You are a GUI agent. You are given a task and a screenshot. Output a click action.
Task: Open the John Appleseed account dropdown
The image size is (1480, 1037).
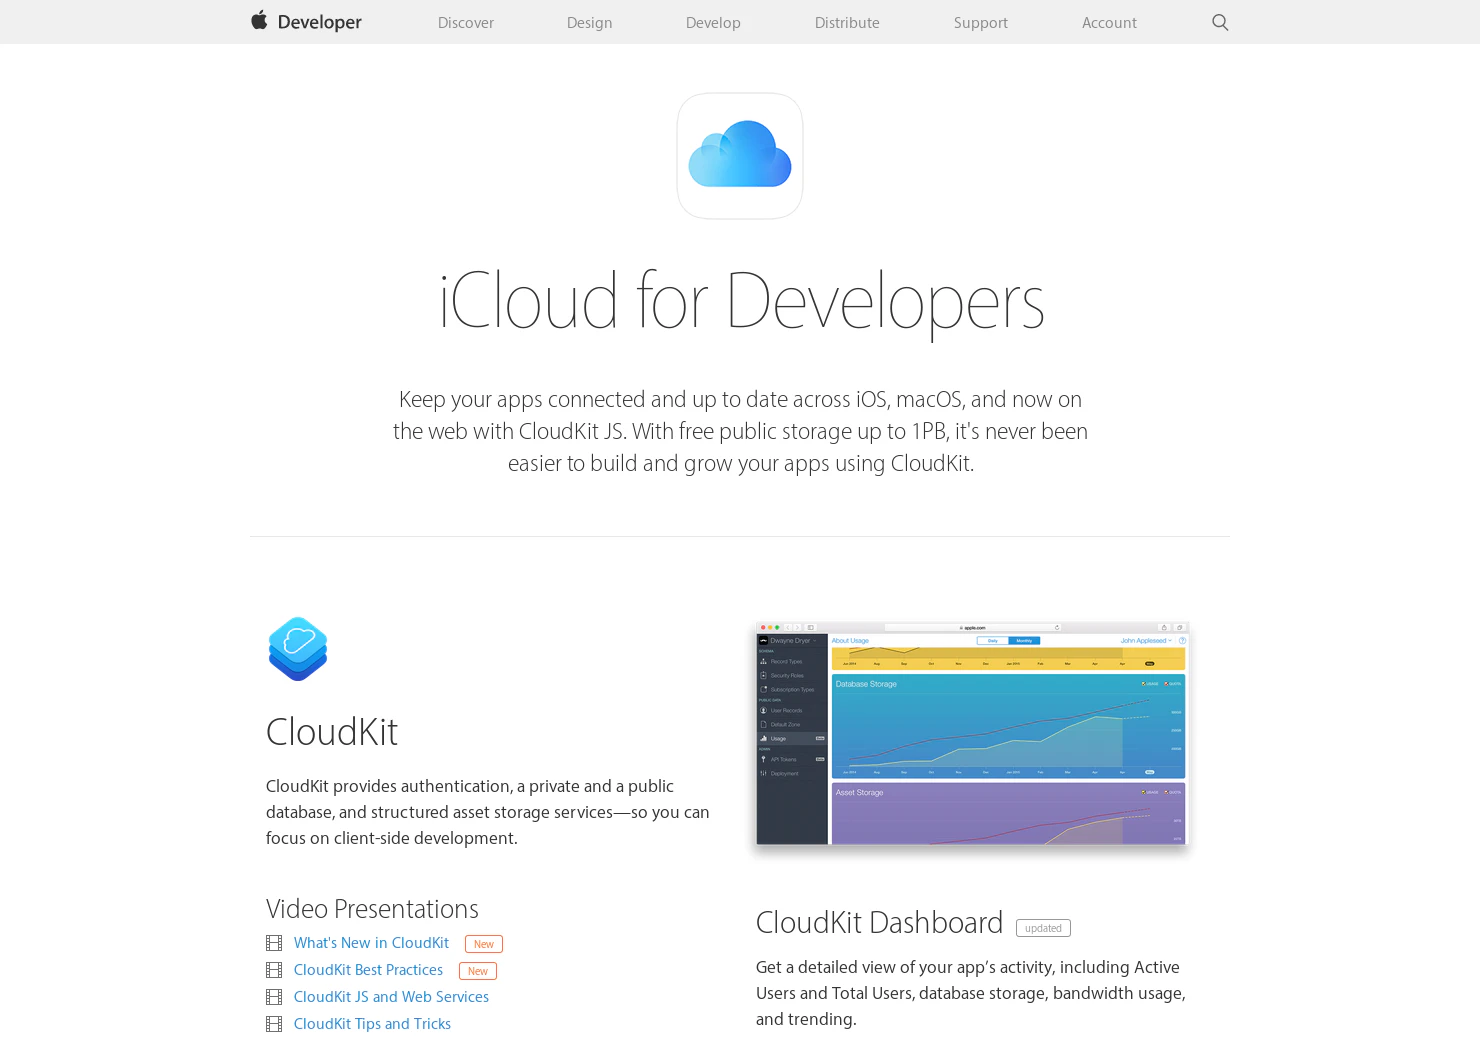click(x=1146, y=641)
